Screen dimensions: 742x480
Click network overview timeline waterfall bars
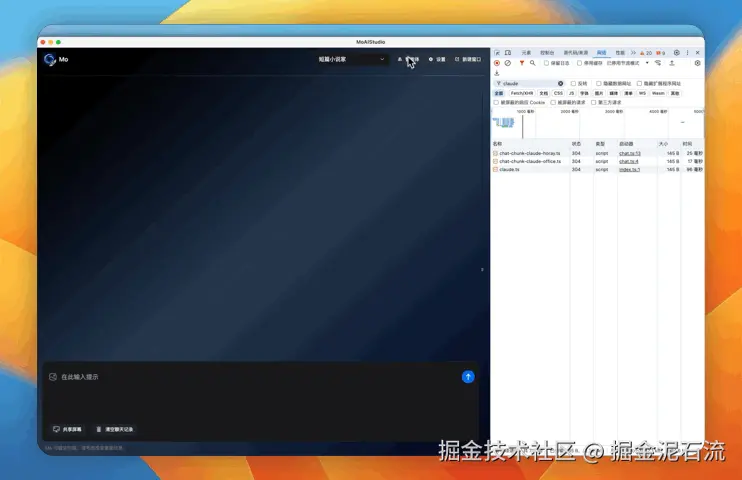click(504, 123)
